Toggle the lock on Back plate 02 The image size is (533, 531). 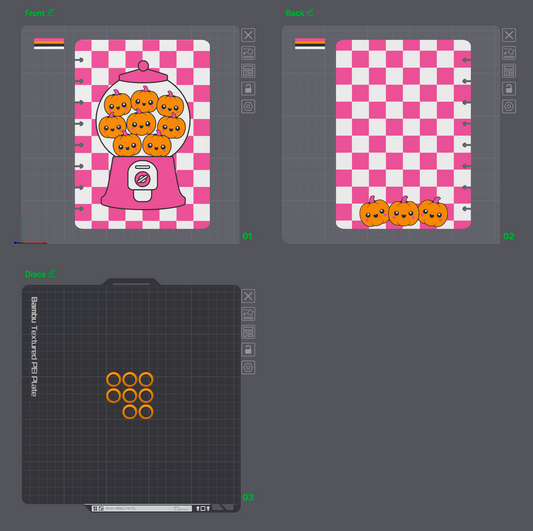[x=509, y=89]
